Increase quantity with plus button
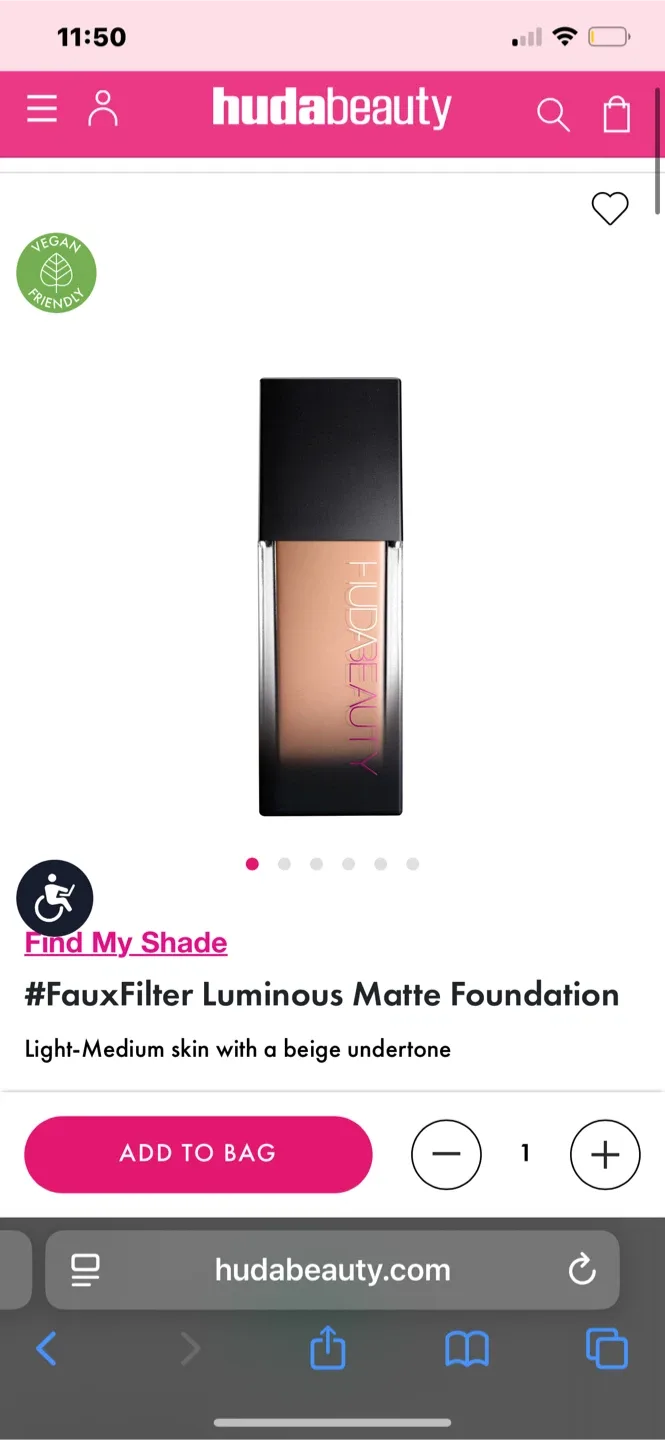Viewport: 665px width, 1440px height. click(605, 1154)
